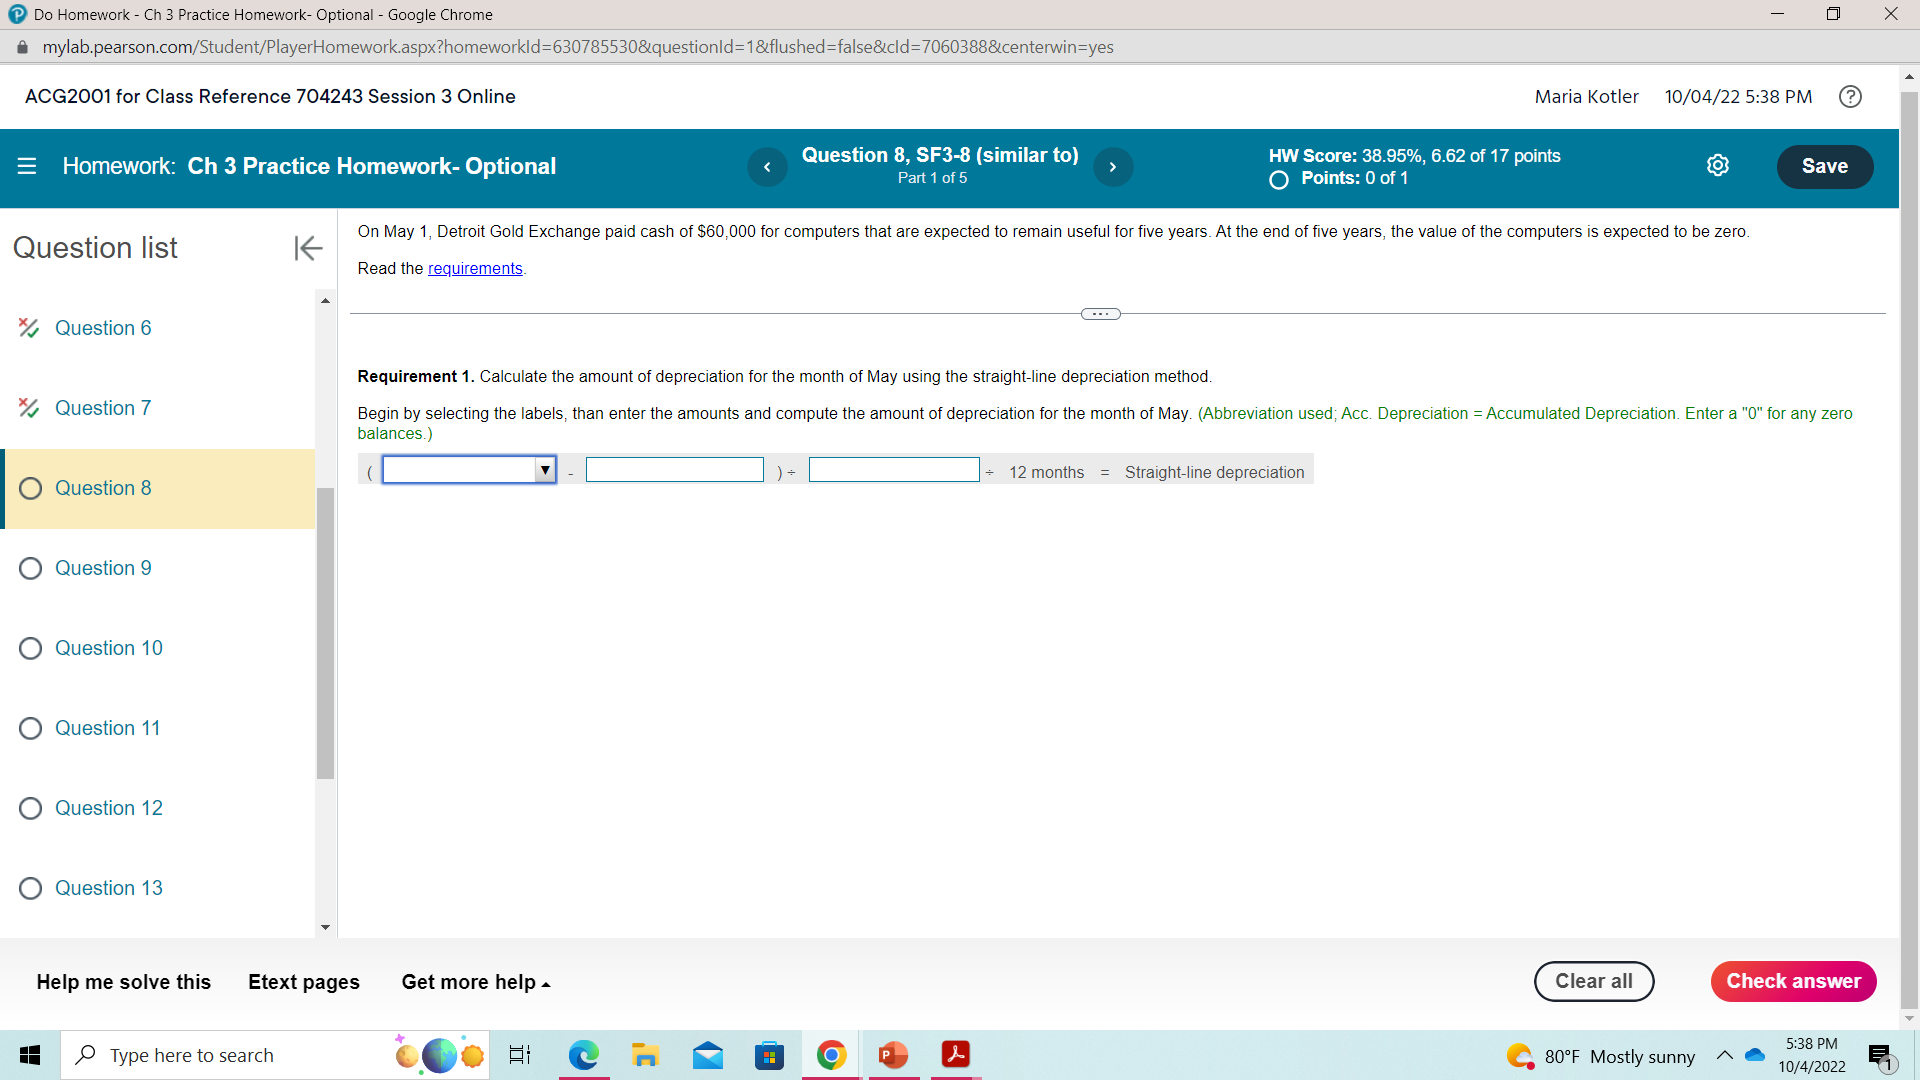Click the help question mark icon

(1851, 96)
